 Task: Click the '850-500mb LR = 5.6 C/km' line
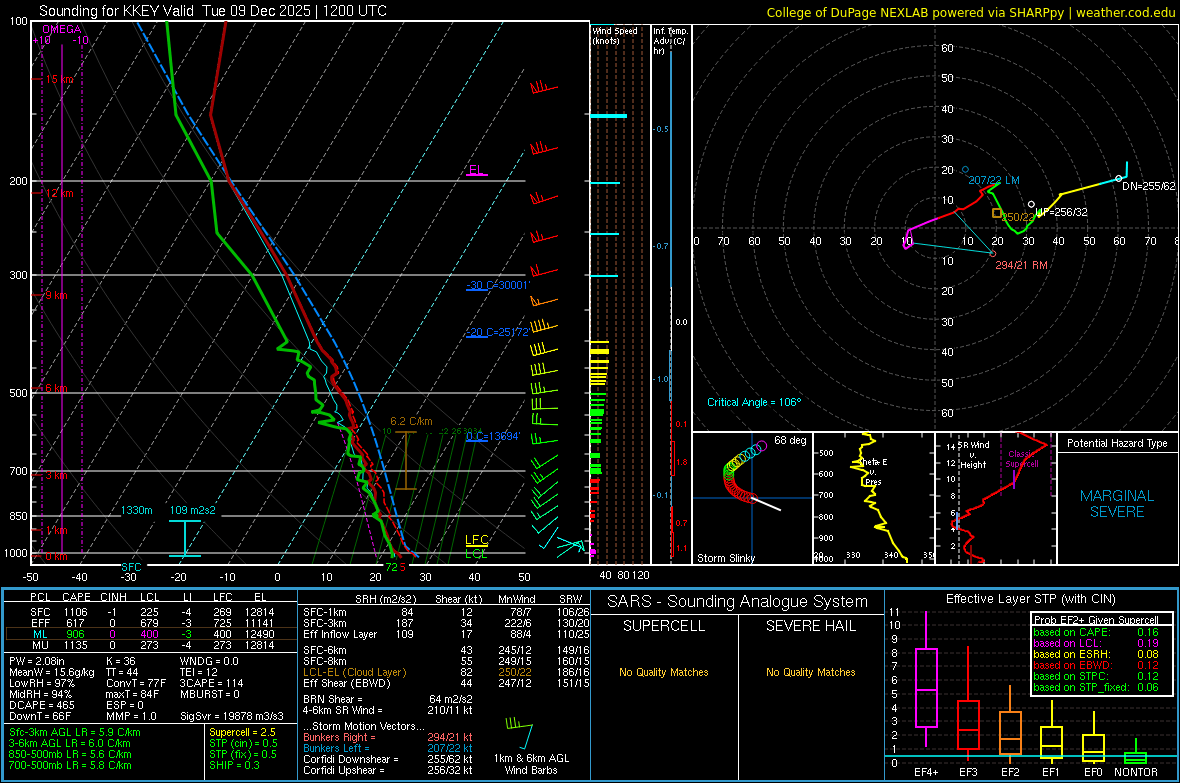(70, 754)
